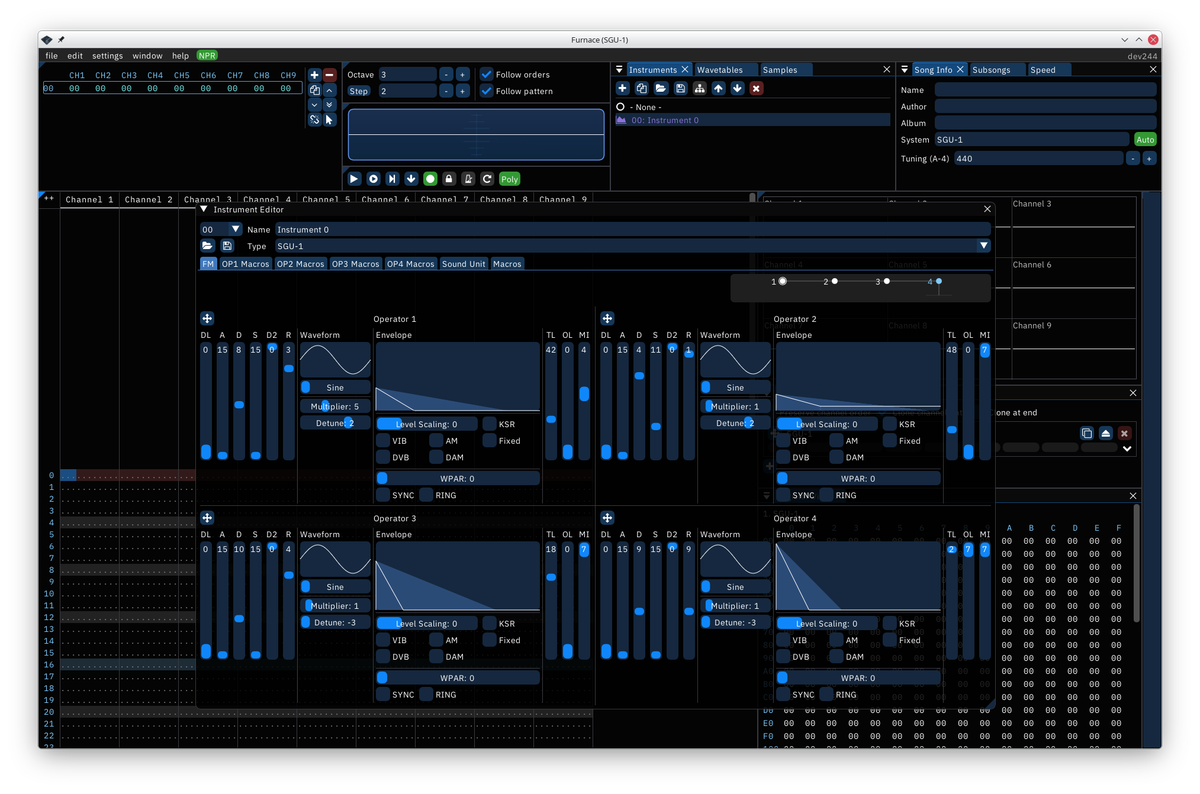Image resolution: width=1200 pixels, height=794 pixels.
Task: Enable RING checkbox for Operator 4
Action: 826,695
